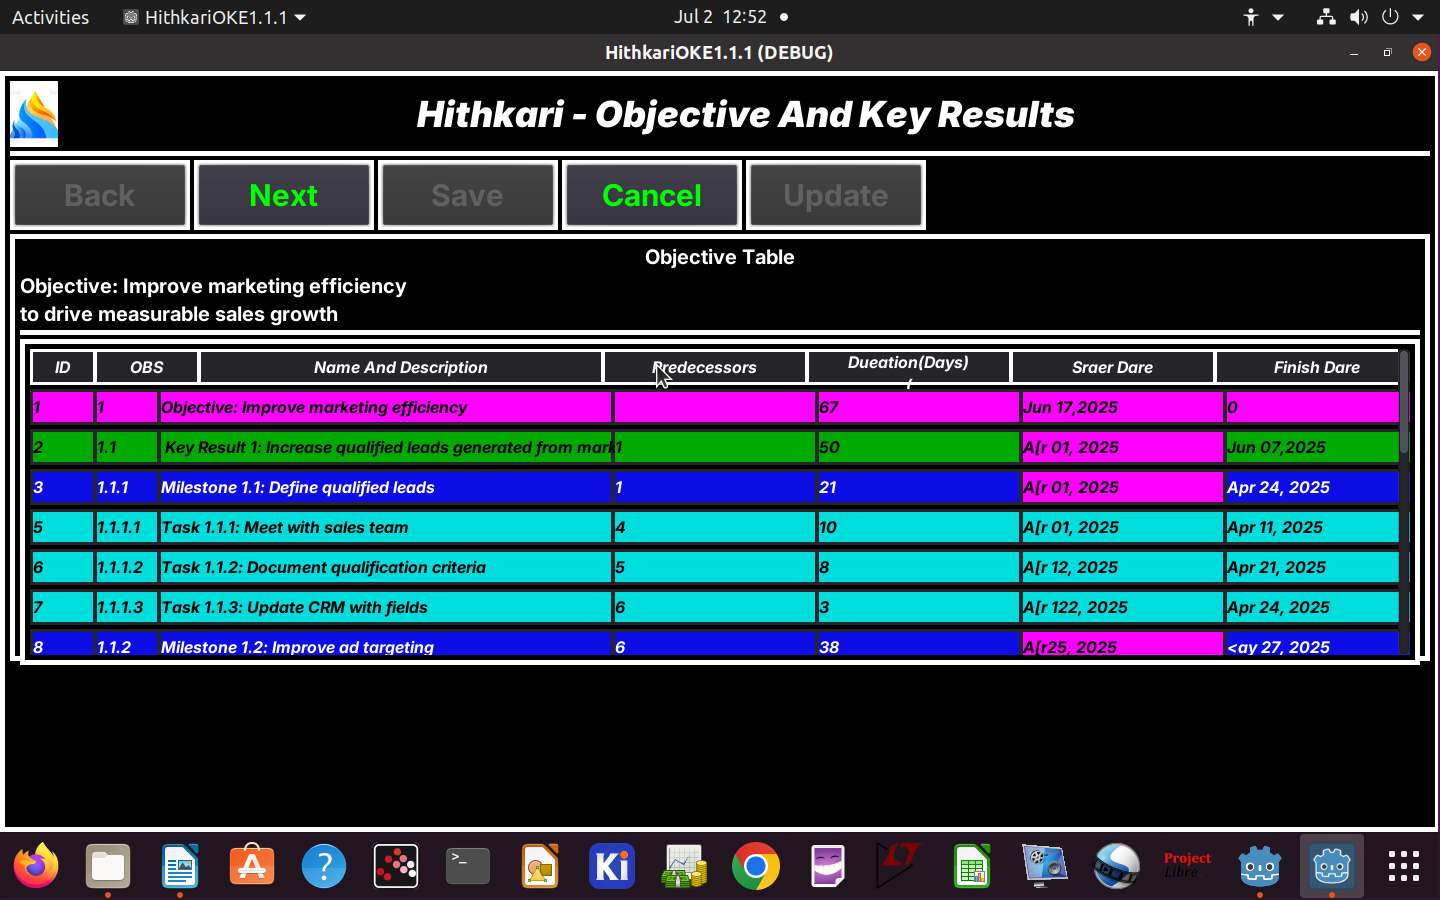
Task: Expand the accessibility menu
Action: [1262, 17]
